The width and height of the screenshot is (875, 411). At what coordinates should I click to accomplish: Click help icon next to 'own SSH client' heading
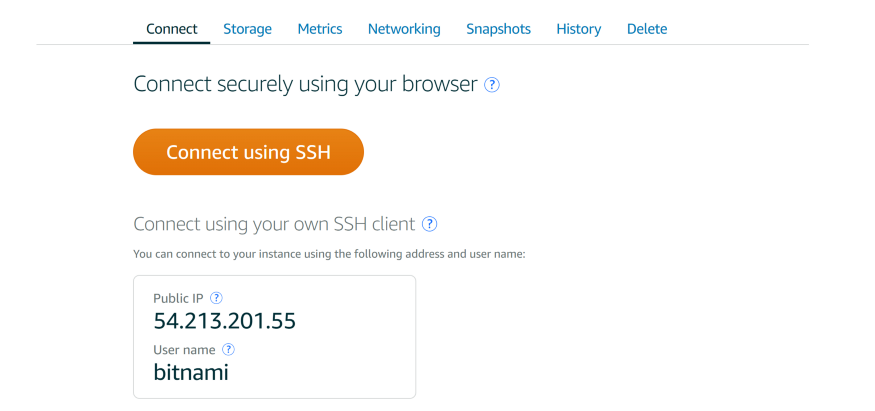click(x=429, y=224)
